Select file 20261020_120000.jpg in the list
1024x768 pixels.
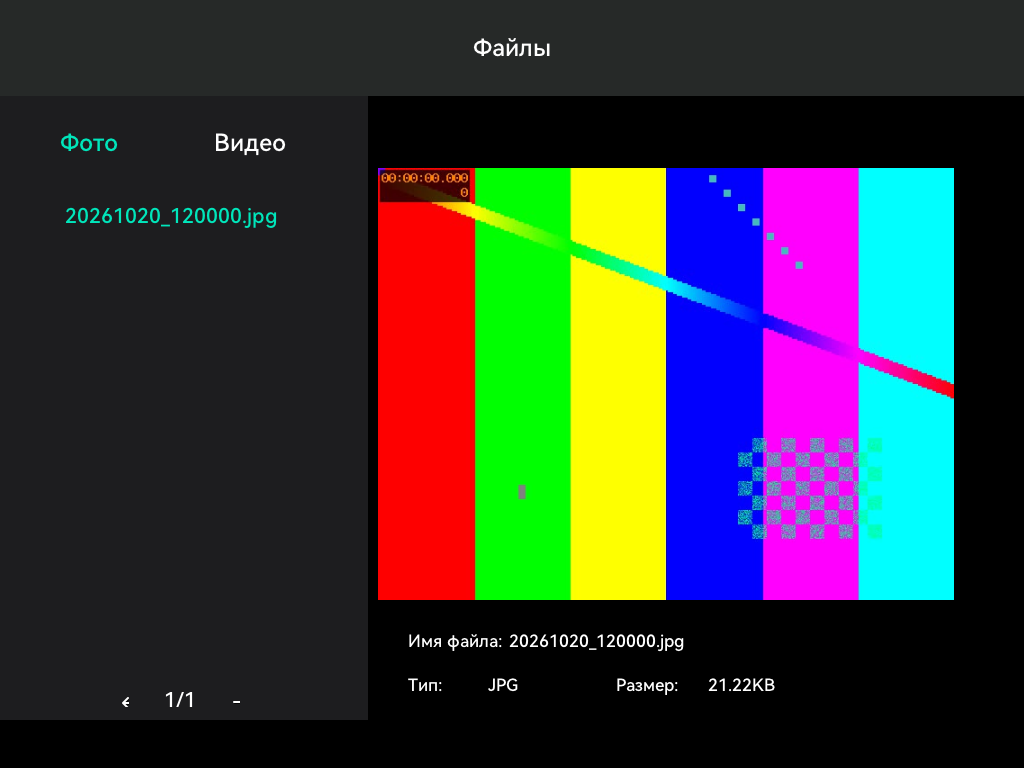point(171,216)
